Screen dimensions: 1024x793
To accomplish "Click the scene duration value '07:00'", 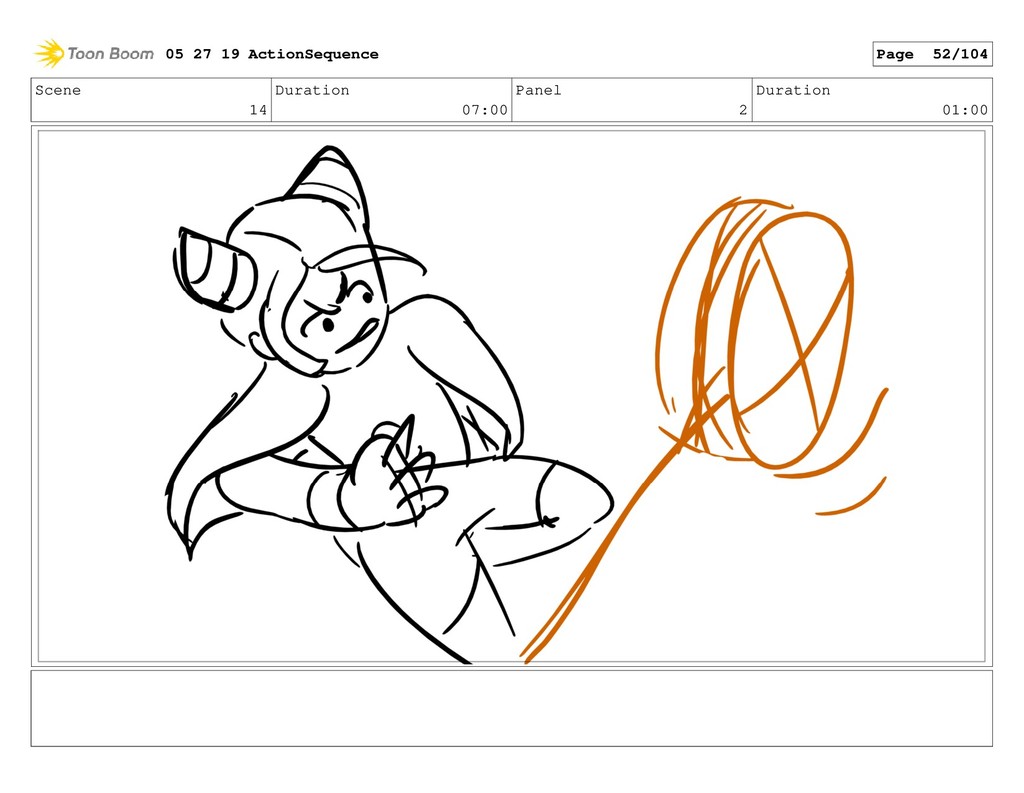I will point(485,110).
